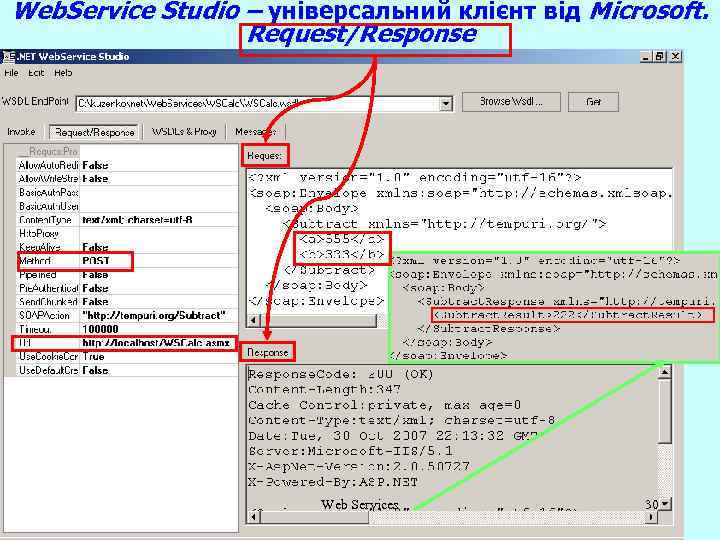Click the soap:Envelope opening line in request
This screenshot has height=540, width=720.
point(460,193)
